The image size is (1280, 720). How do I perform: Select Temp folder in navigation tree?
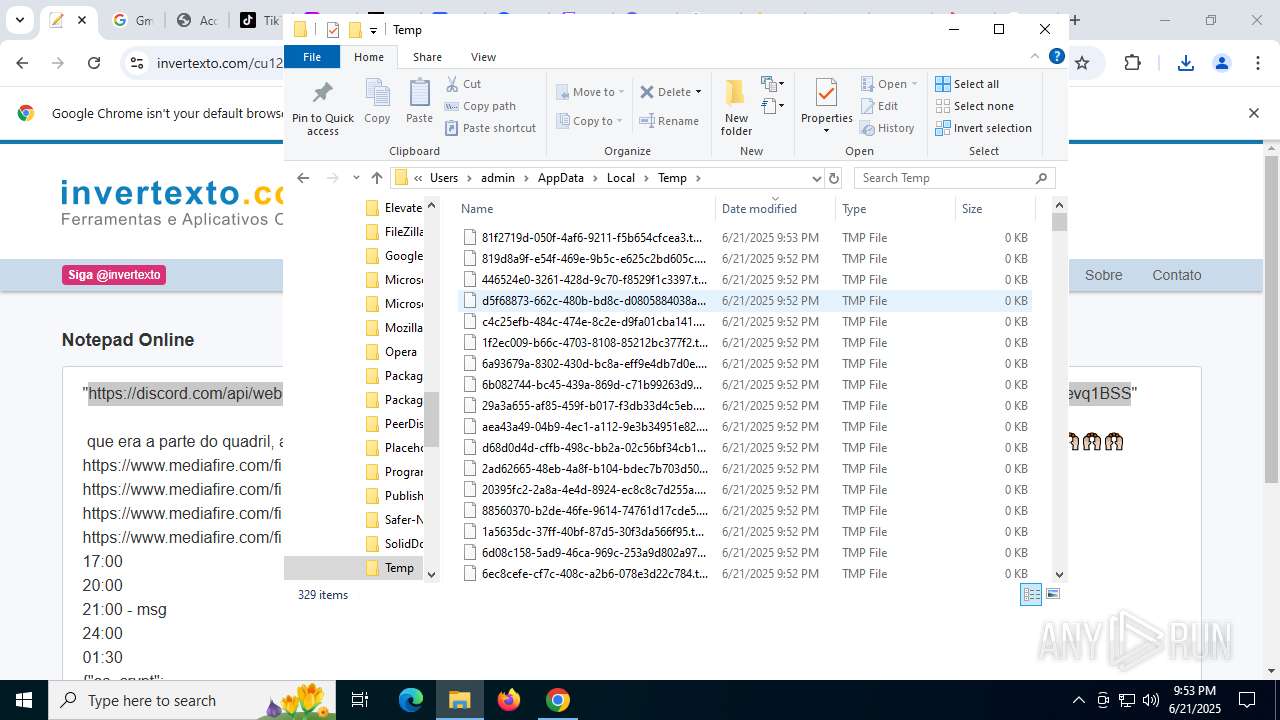click(x=390, y=568)
